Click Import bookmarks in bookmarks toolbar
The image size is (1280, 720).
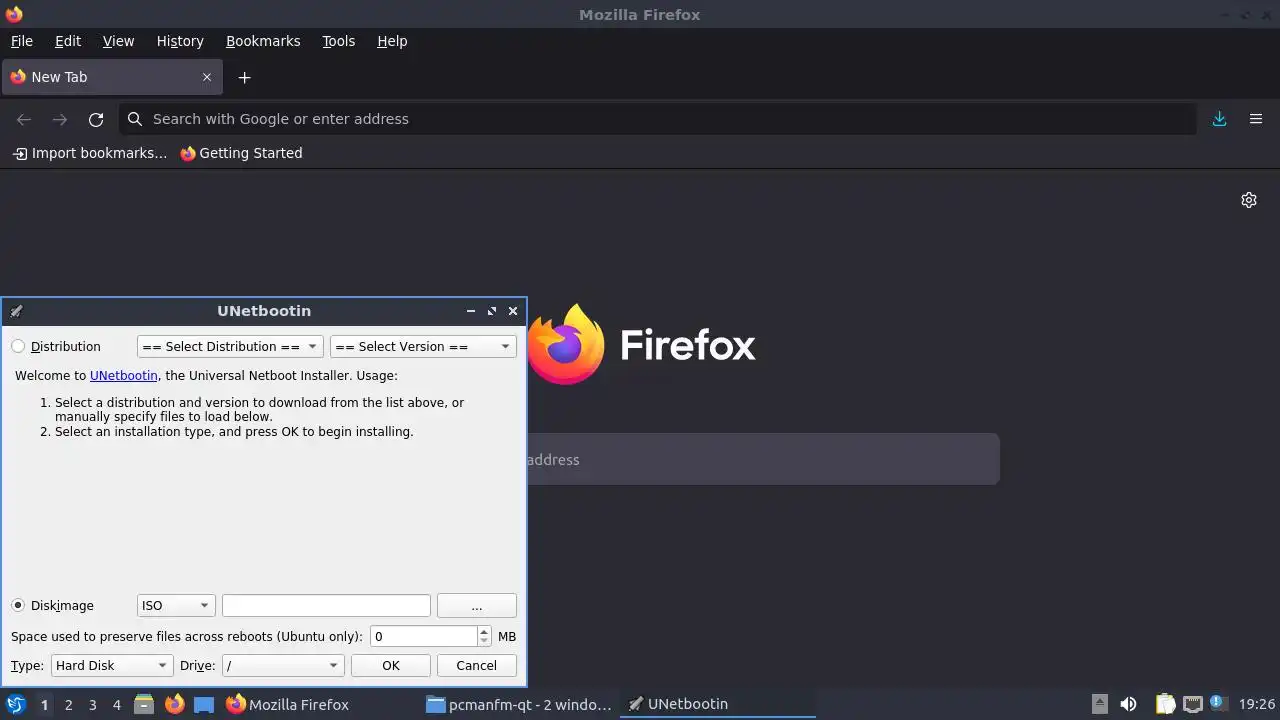(x=89, y=153)
